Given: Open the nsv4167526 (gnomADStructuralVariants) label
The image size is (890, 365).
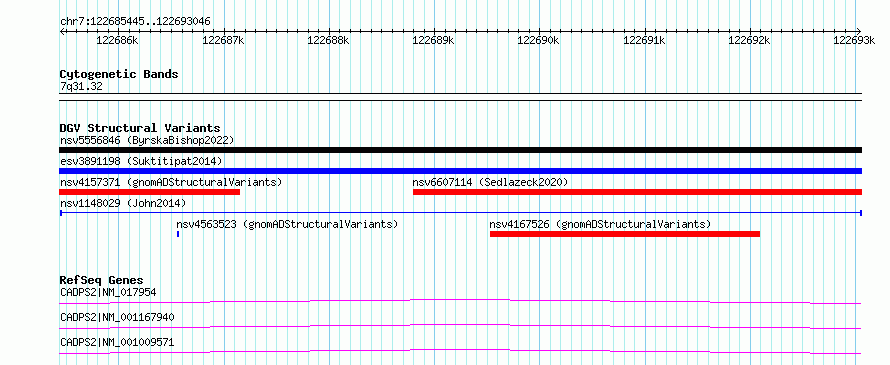Looking at the screenshot, I should pos(600,224).
